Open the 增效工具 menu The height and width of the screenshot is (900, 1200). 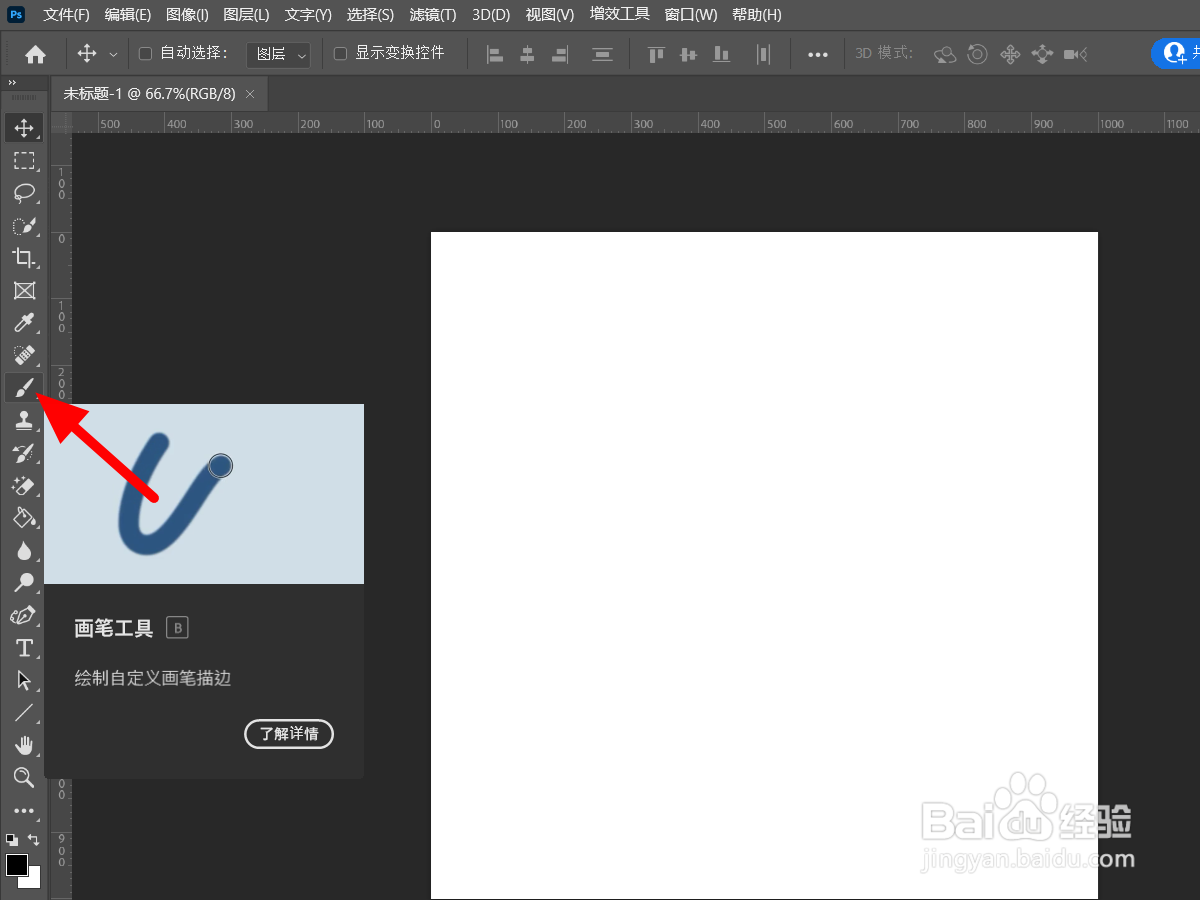(x=620, y=15)
